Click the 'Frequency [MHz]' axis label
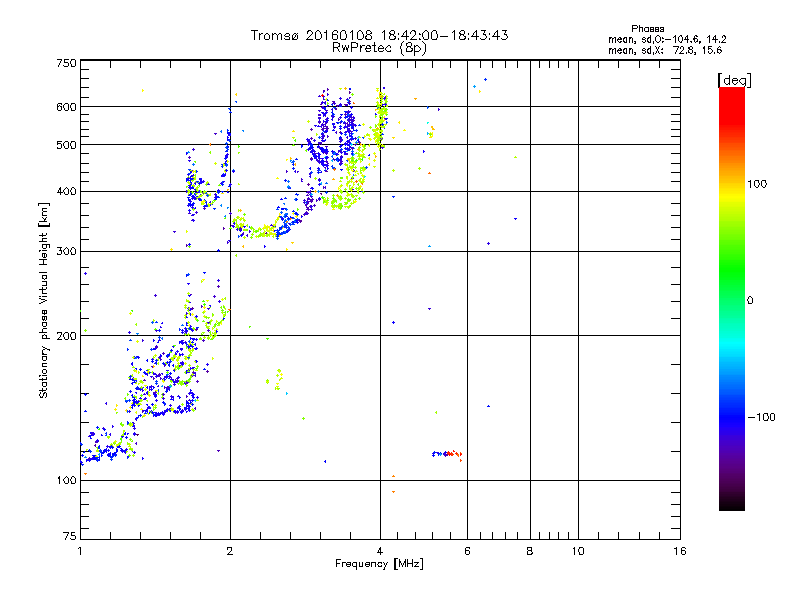The image size is (800, 600). [379, 564]
